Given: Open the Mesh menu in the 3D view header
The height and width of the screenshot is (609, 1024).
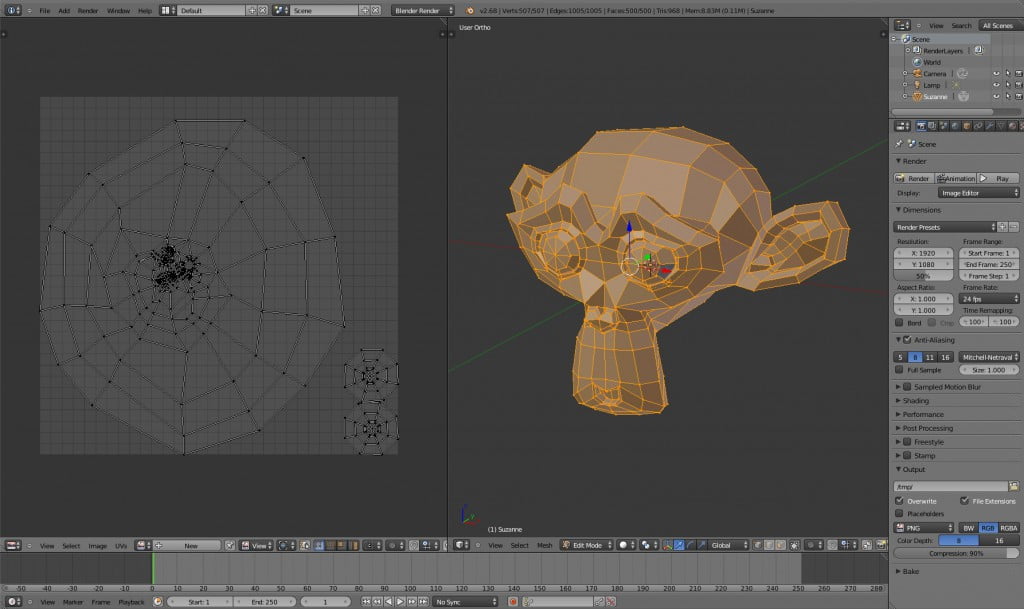Looking at the screenshot, I should point(545,546).
